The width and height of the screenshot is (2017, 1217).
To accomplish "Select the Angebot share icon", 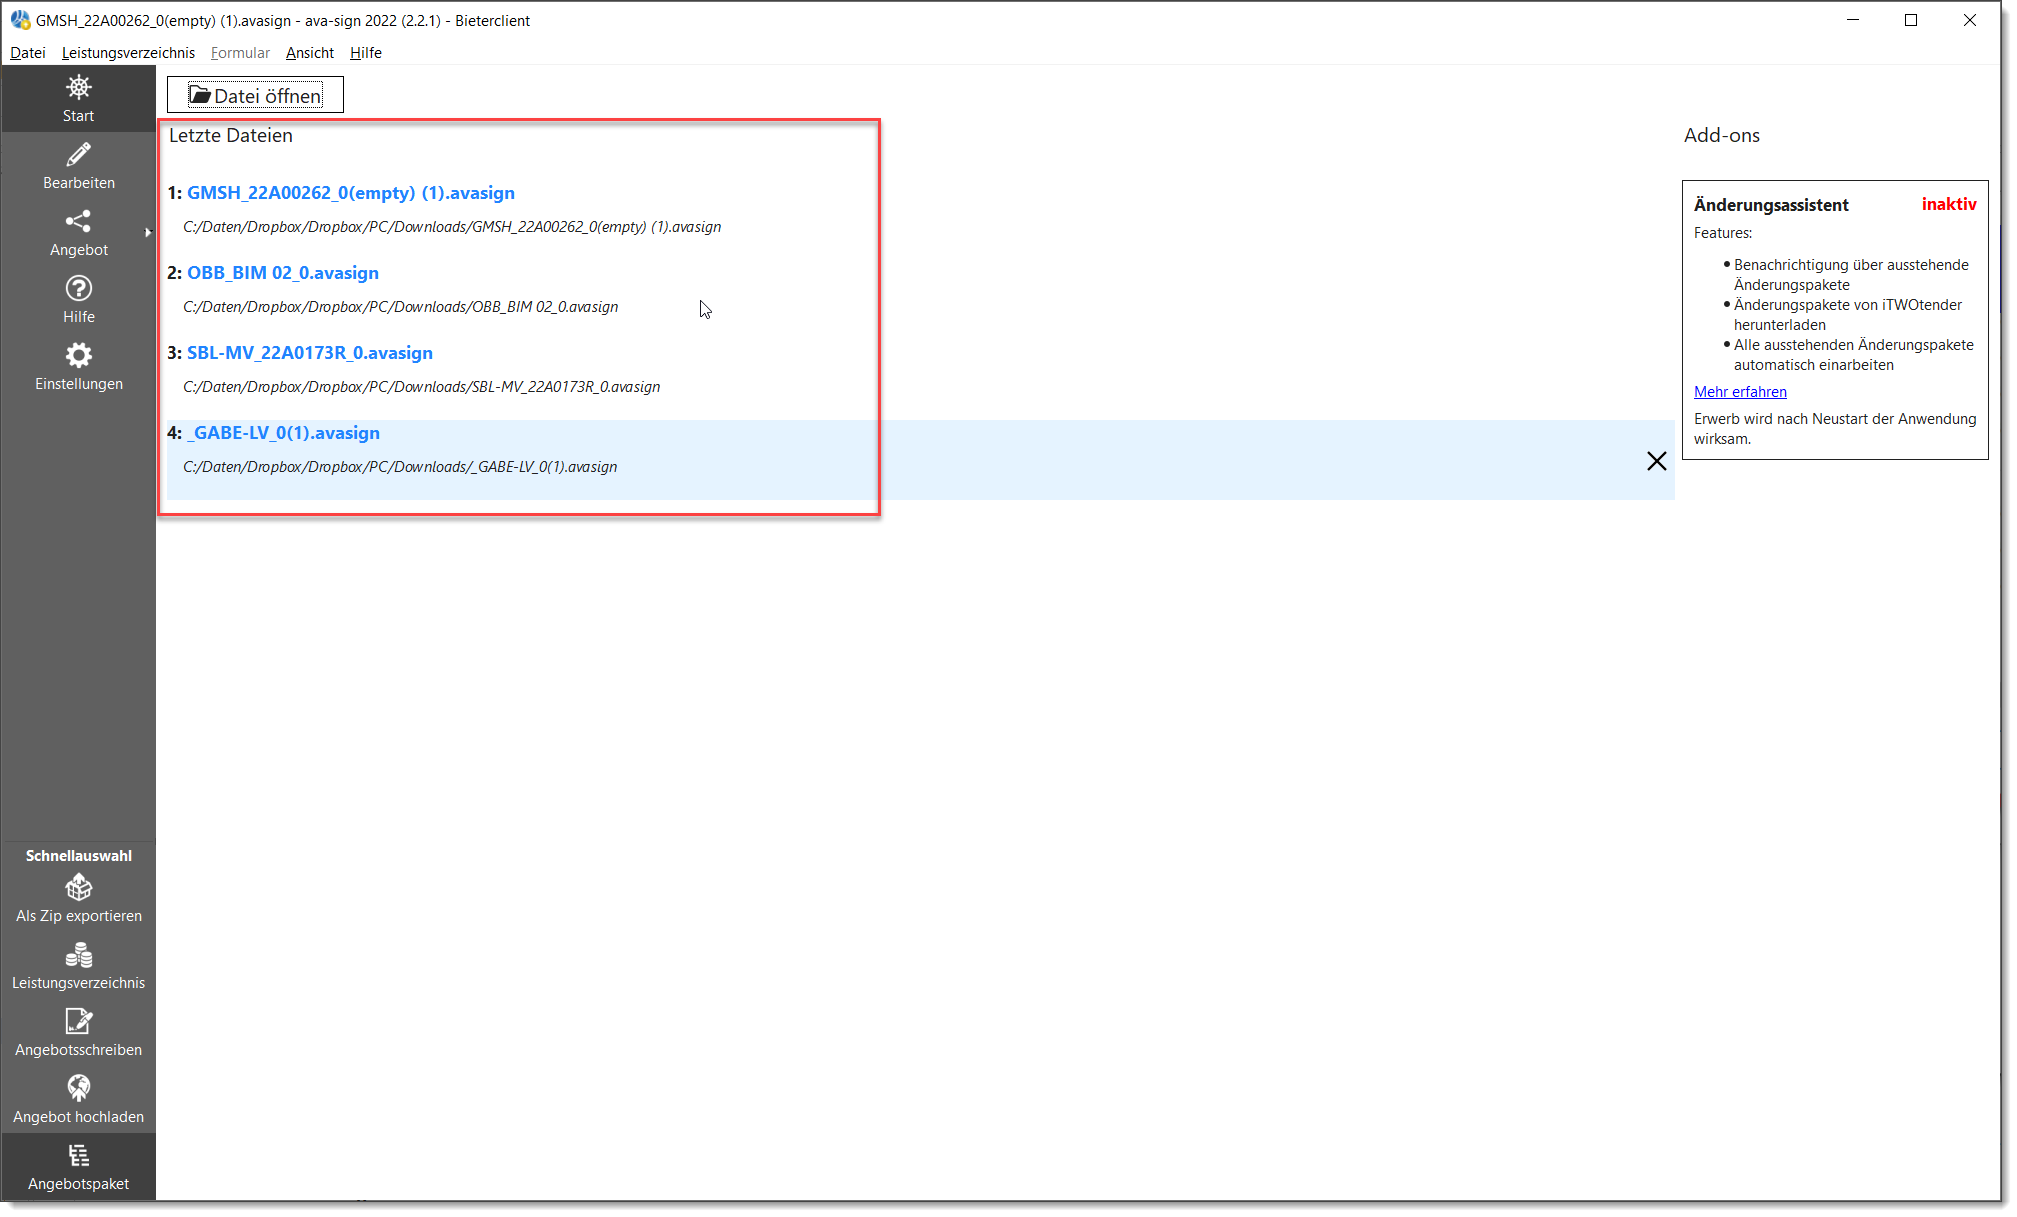I will (x=78, y=221).
